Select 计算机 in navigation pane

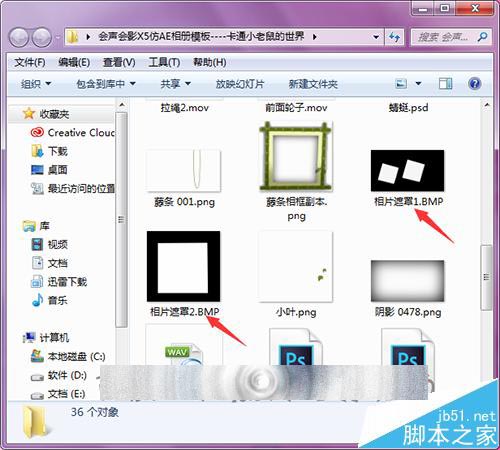(x=46, y=338)
